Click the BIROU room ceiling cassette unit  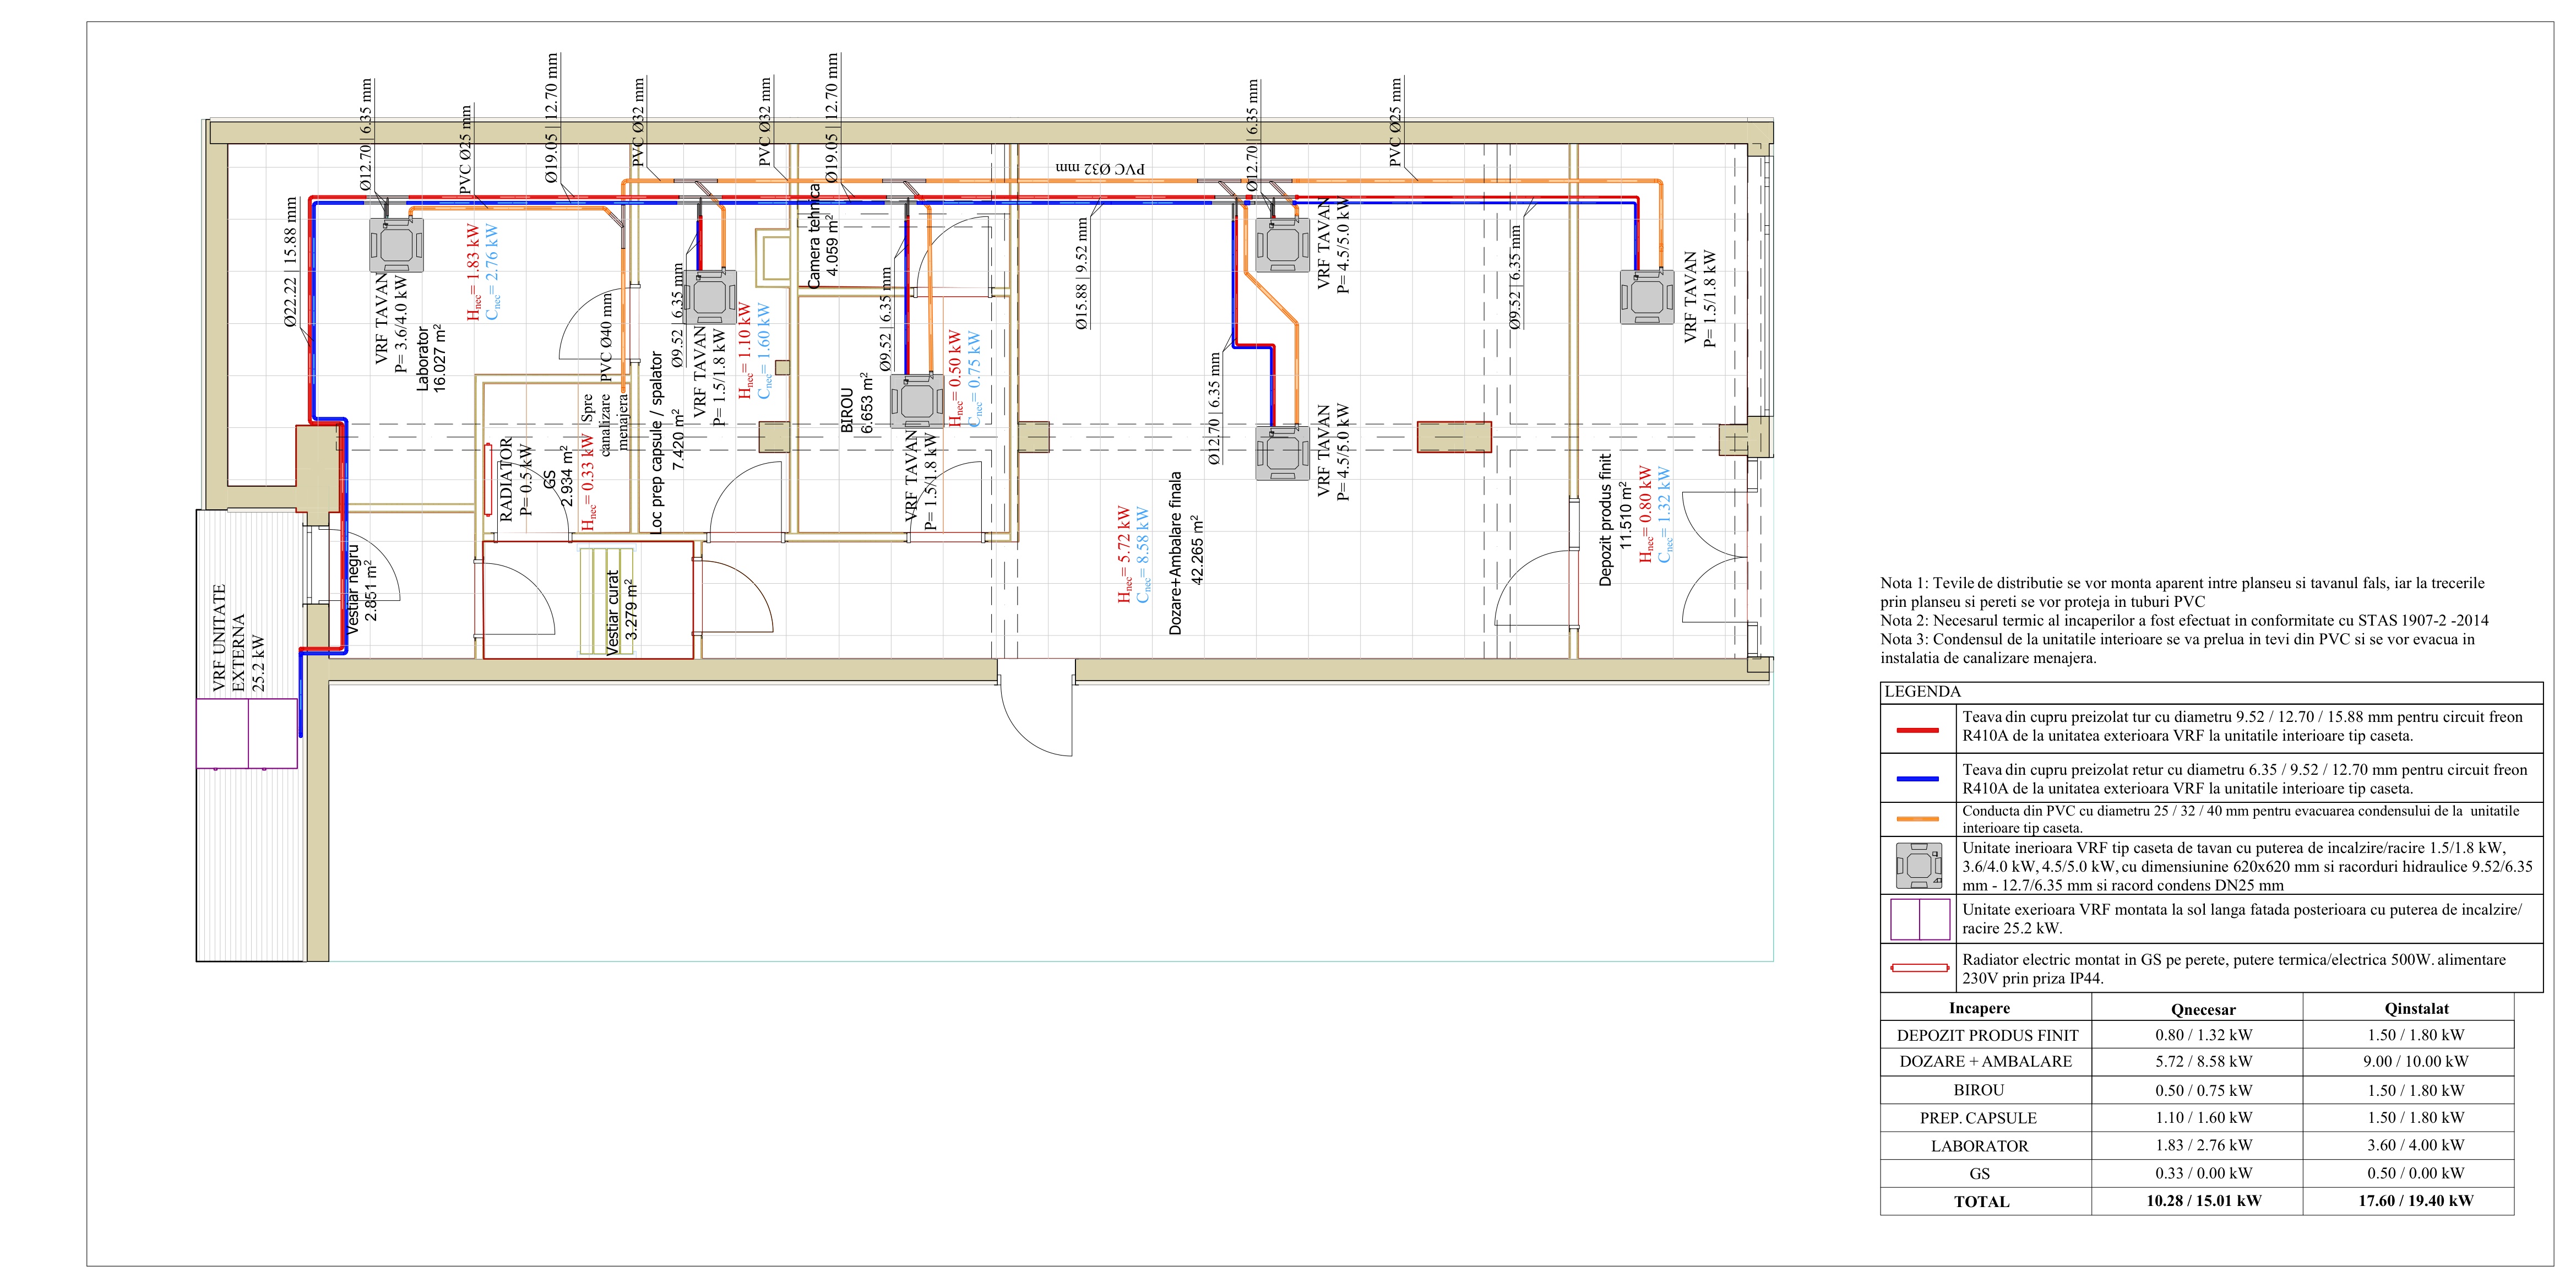917,402
